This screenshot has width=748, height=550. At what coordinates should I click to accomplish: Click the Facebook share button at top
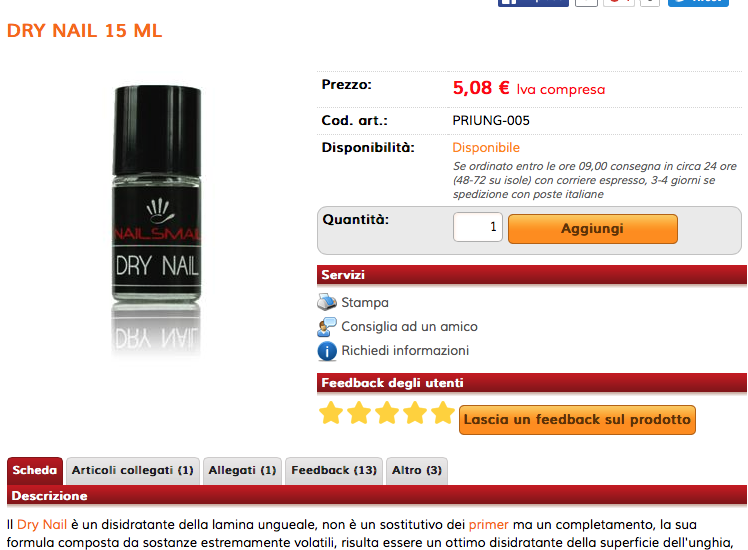pos(533,3)
